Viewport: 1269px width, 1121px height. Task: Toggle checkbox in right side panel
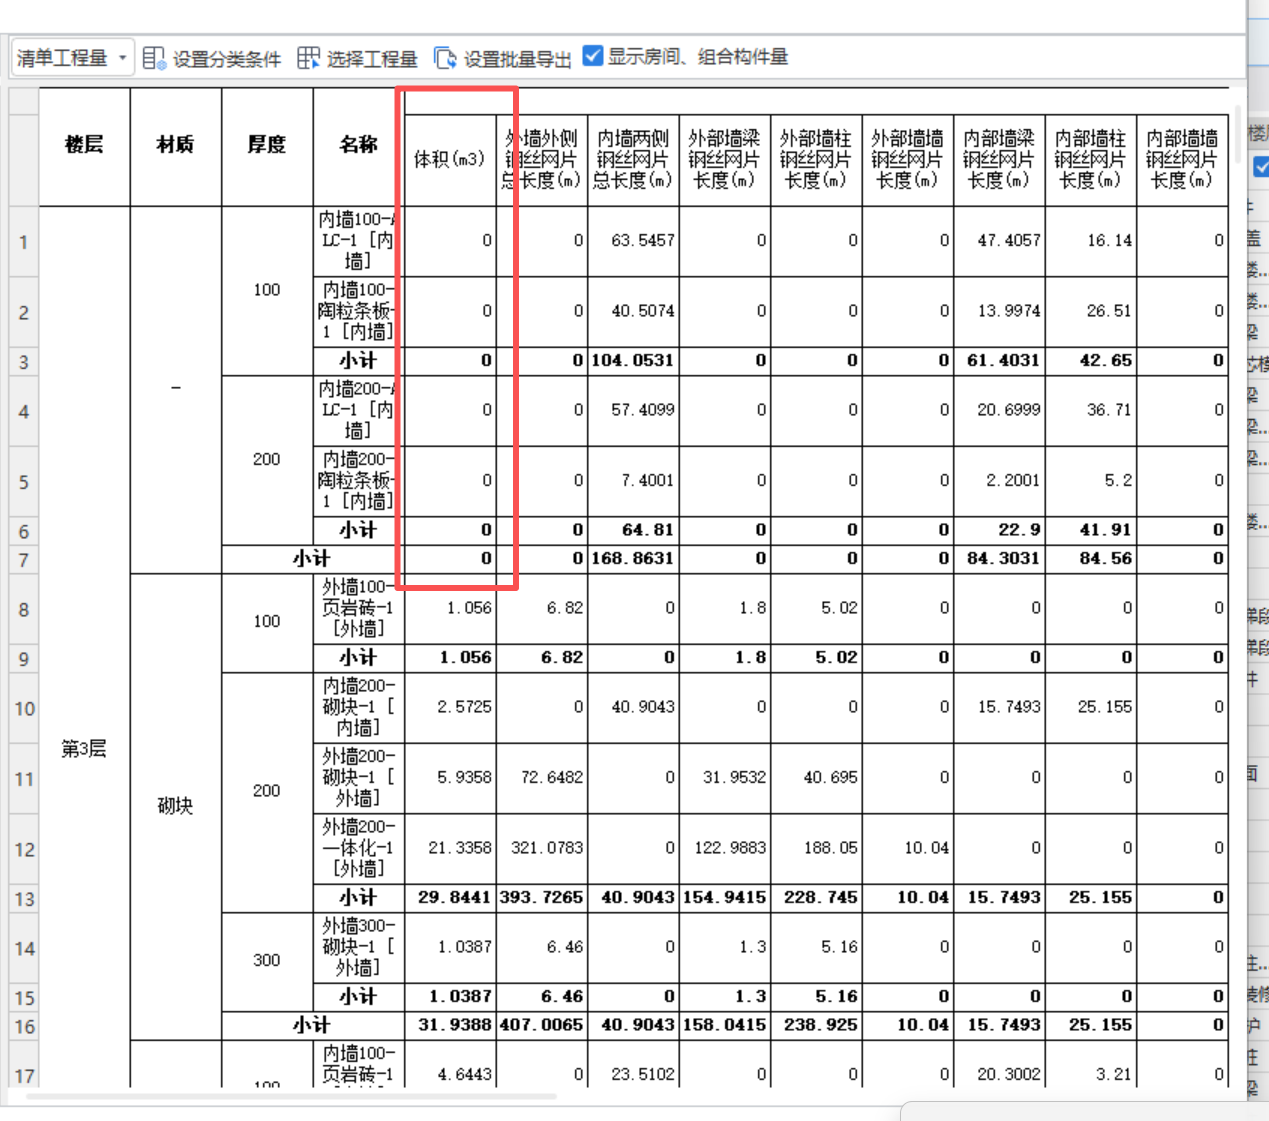(x=1261, y=167)
